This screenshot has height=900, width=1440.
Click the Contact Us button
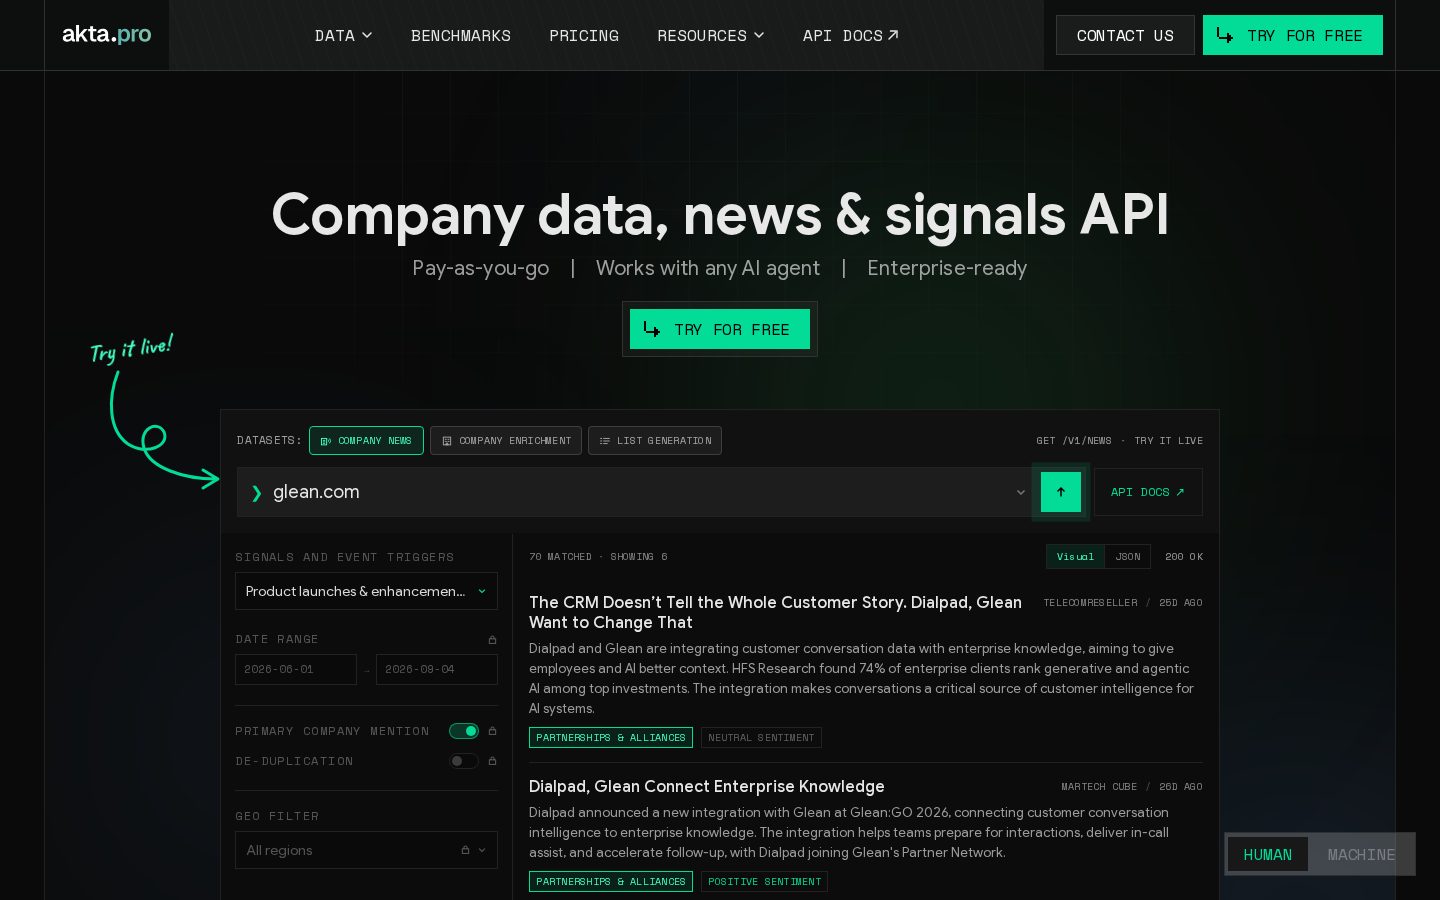pyautogui.click(x=1125, y=35)
